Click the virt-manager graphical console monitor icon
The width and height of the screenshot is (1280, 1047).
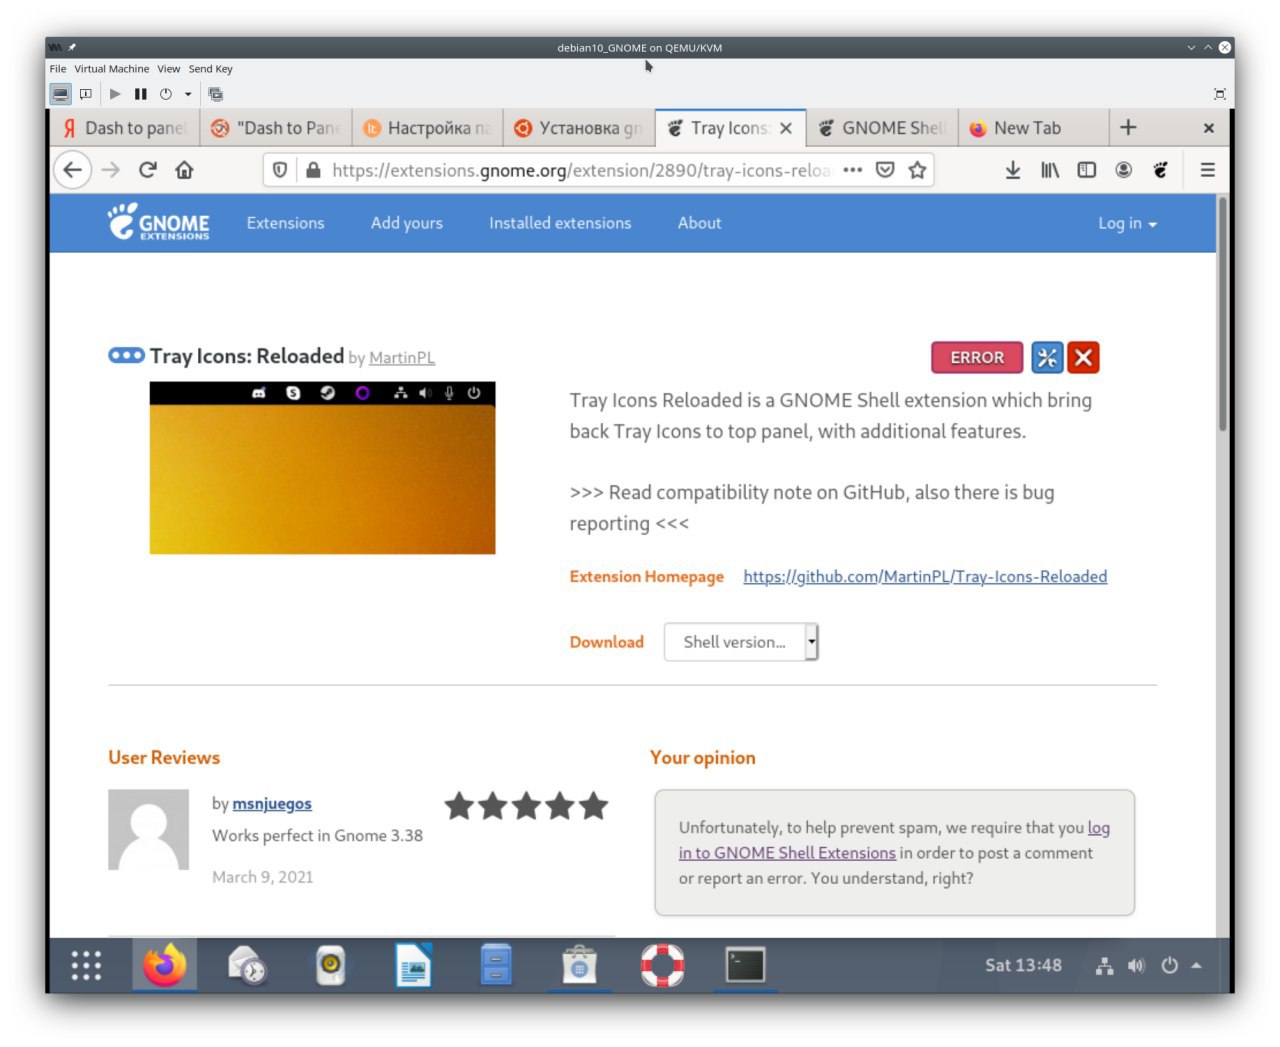(x=61, y=94)
